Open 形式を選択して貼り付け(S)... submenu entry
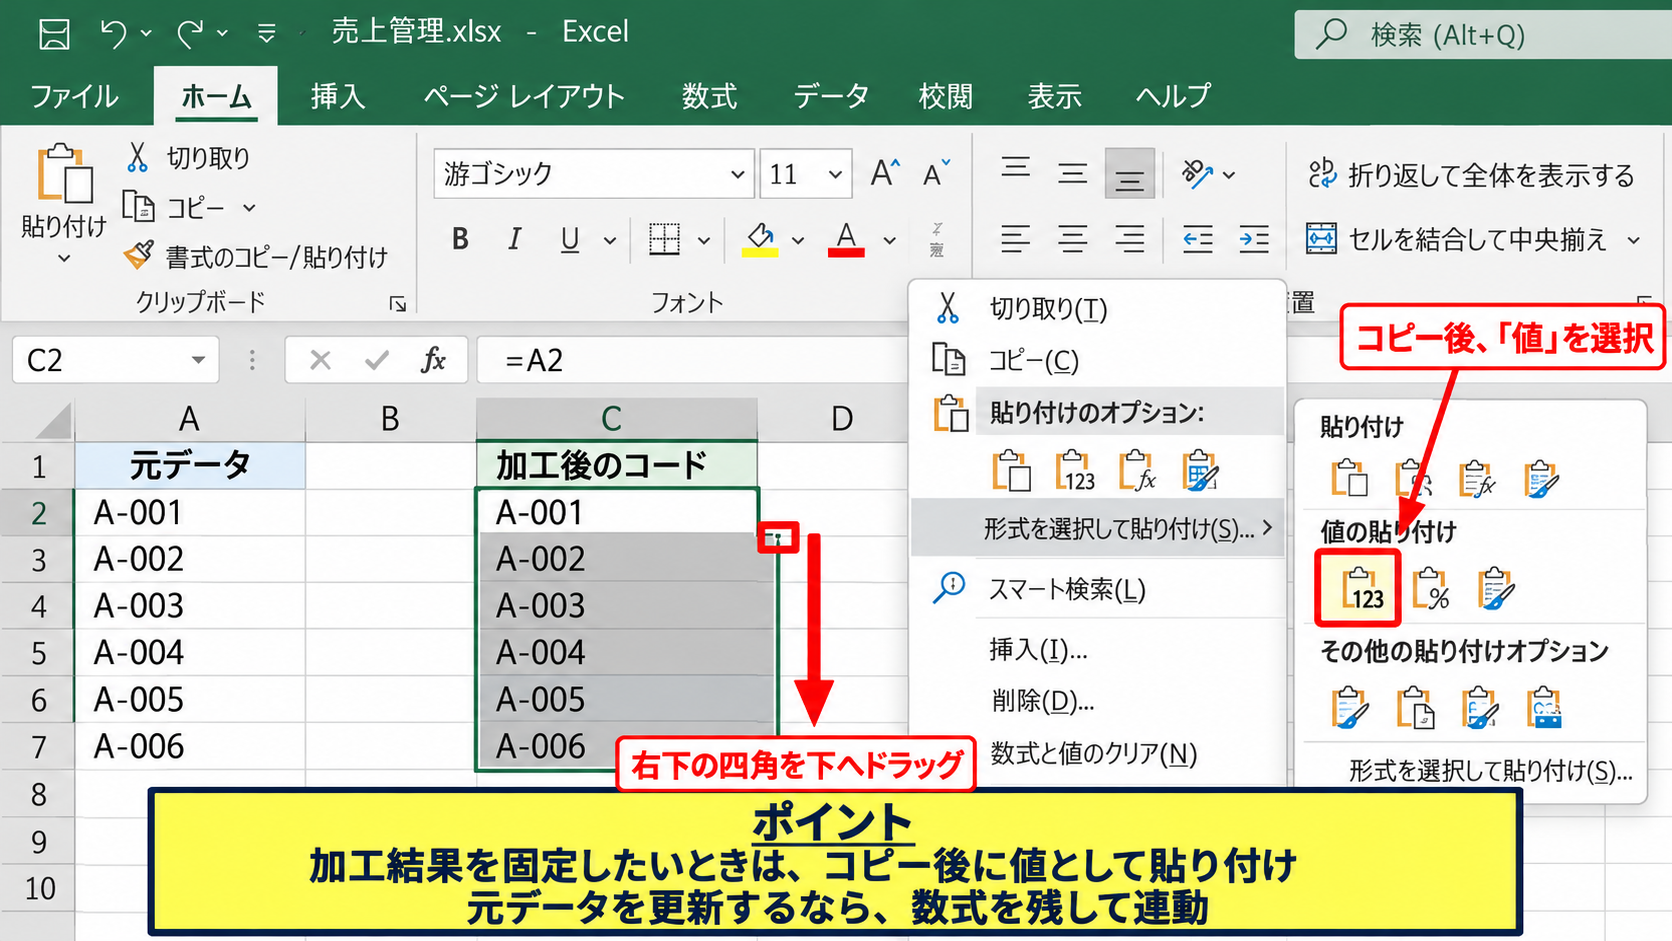 coord(1097,528)
